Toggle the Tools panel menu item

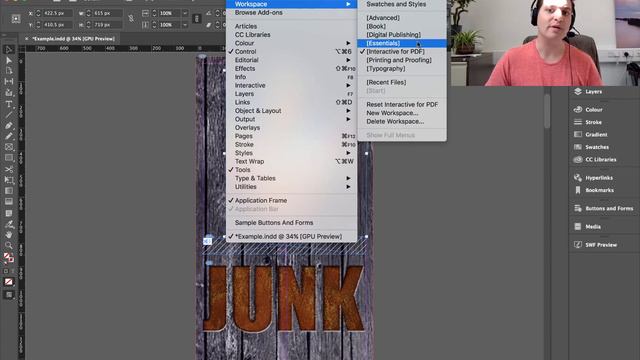291,170
